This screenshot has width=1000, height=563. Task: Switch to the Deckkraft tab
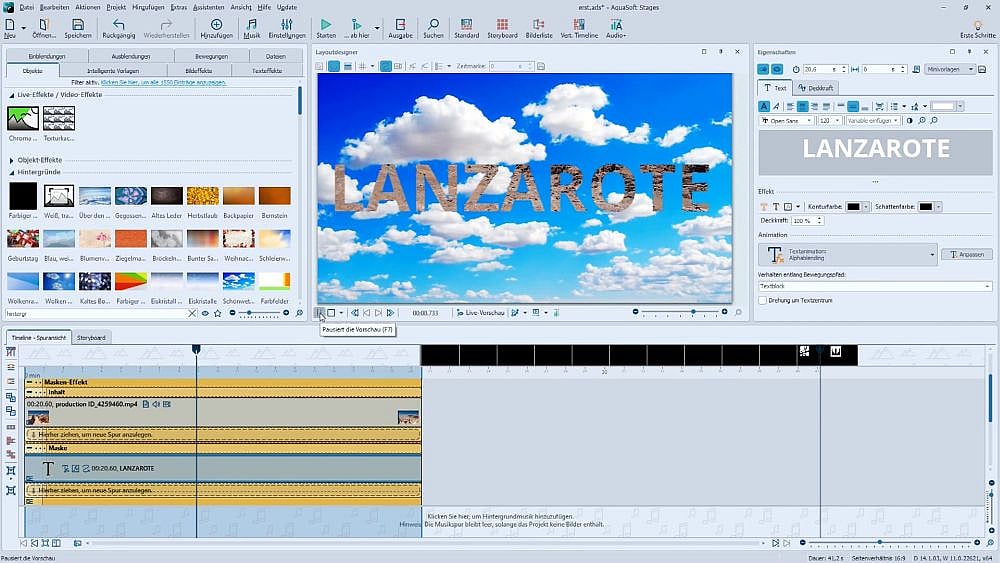click(x=816, y=88)
